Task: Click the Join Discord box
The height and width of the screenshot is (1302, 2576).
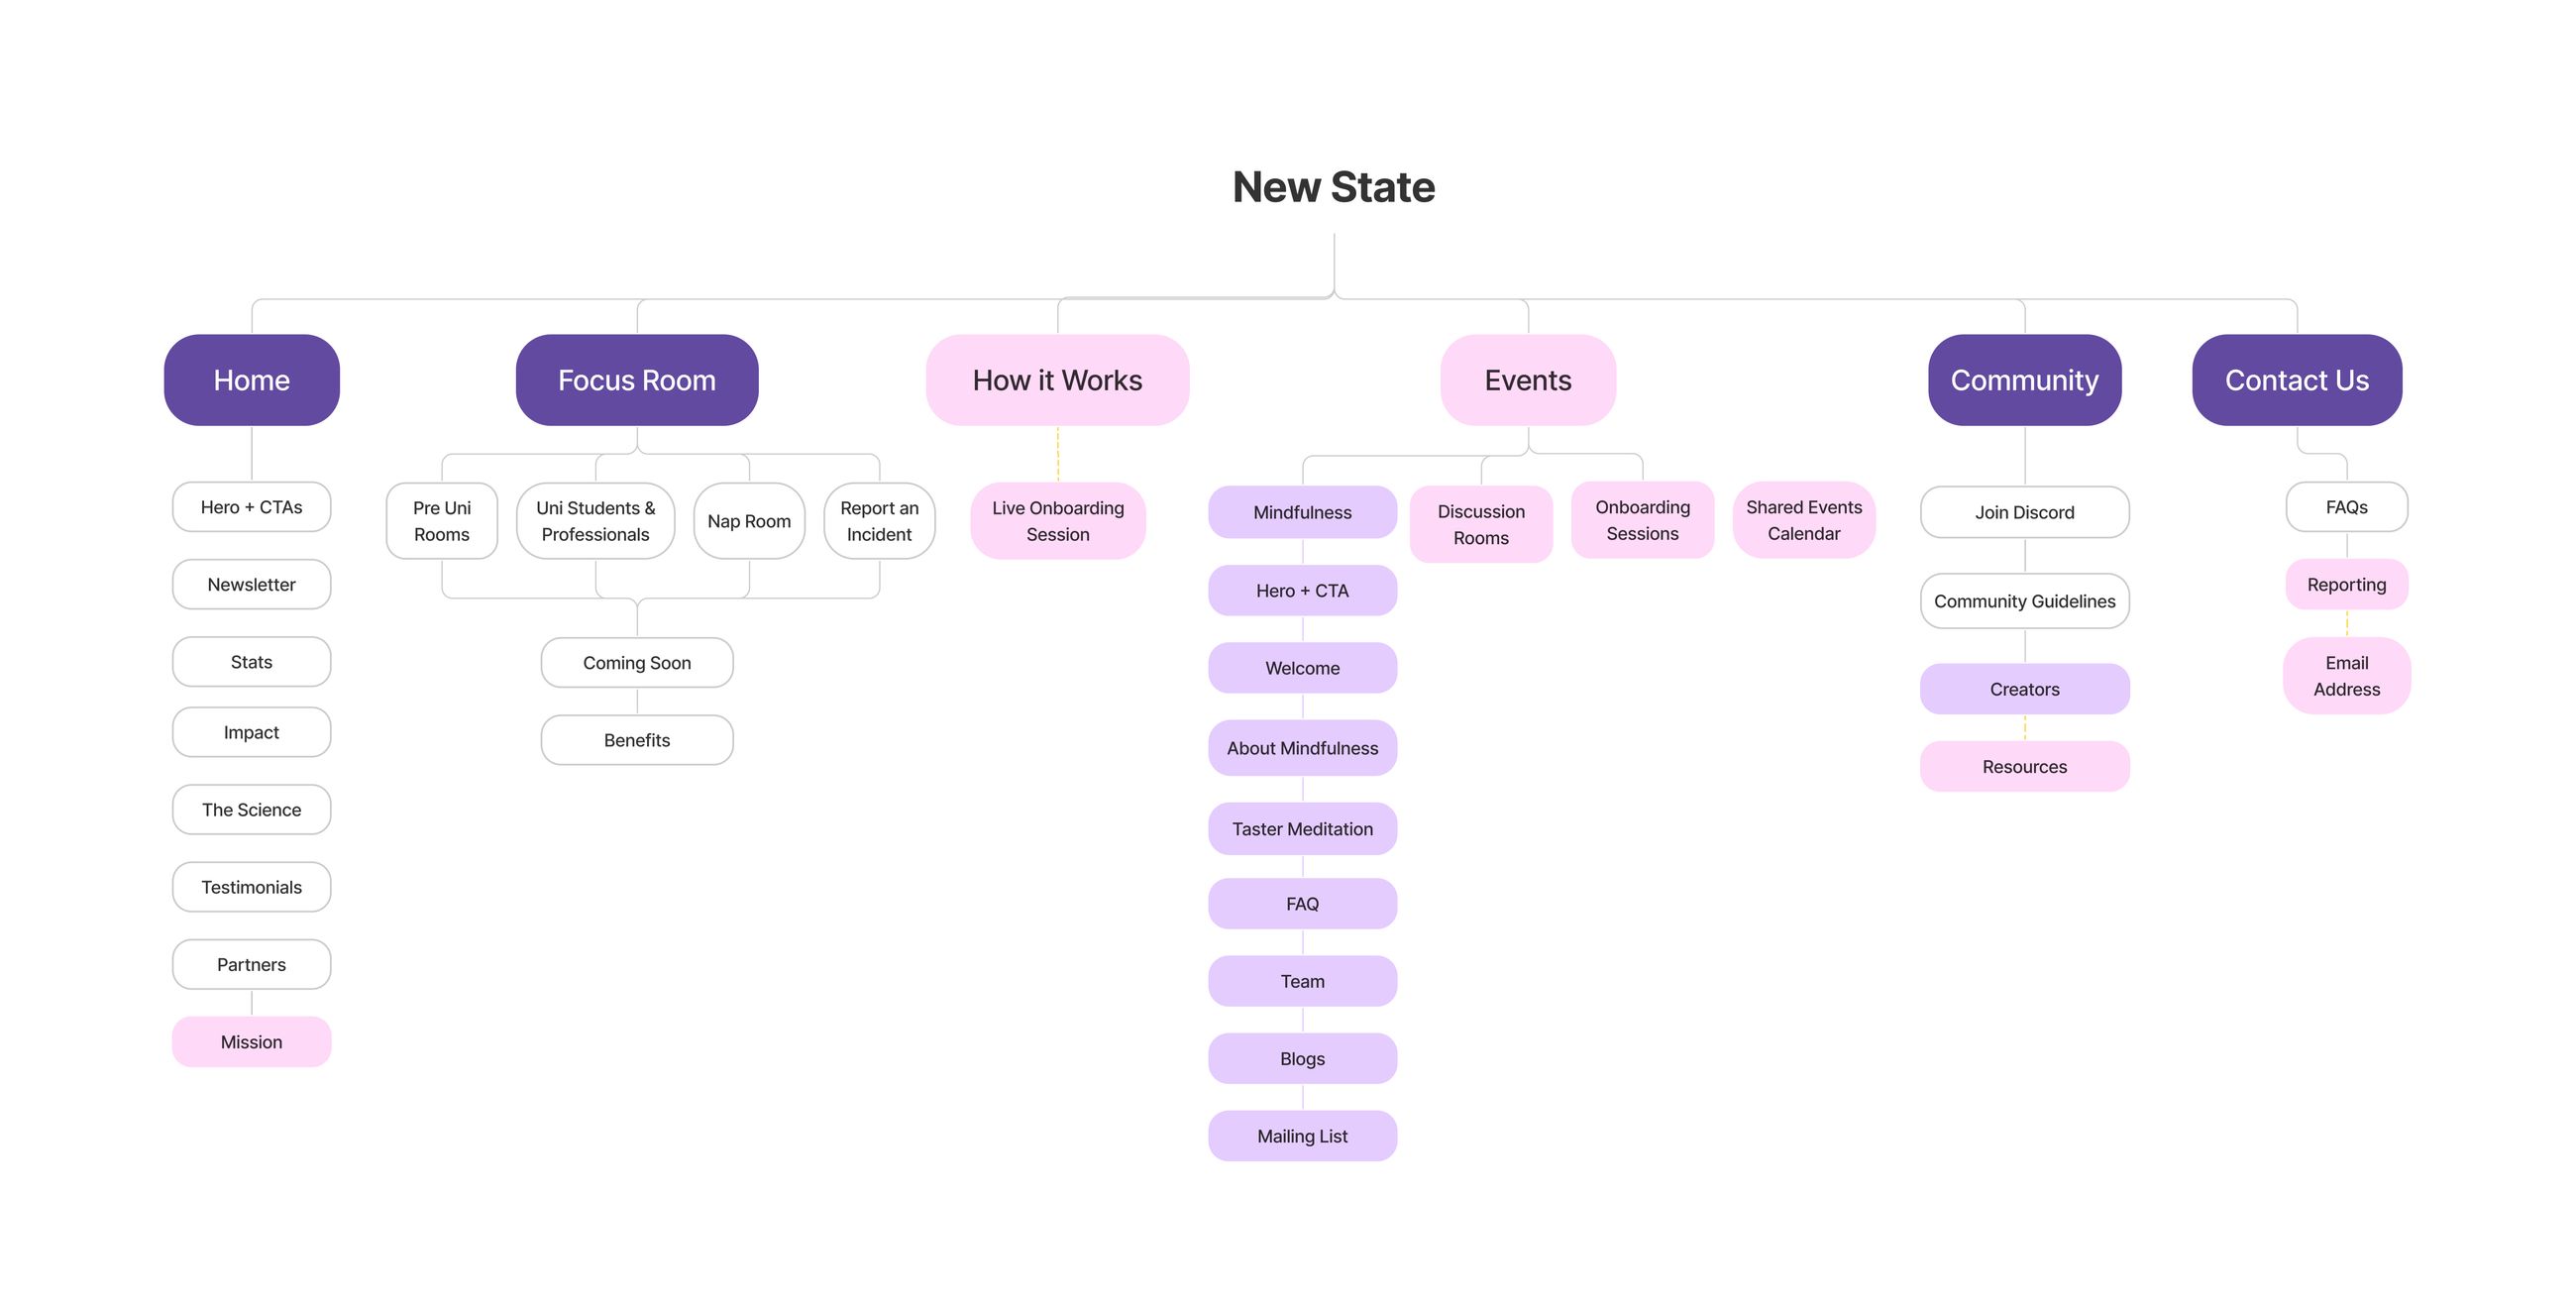Action: pyautogui.click(x=2024, y=512)
